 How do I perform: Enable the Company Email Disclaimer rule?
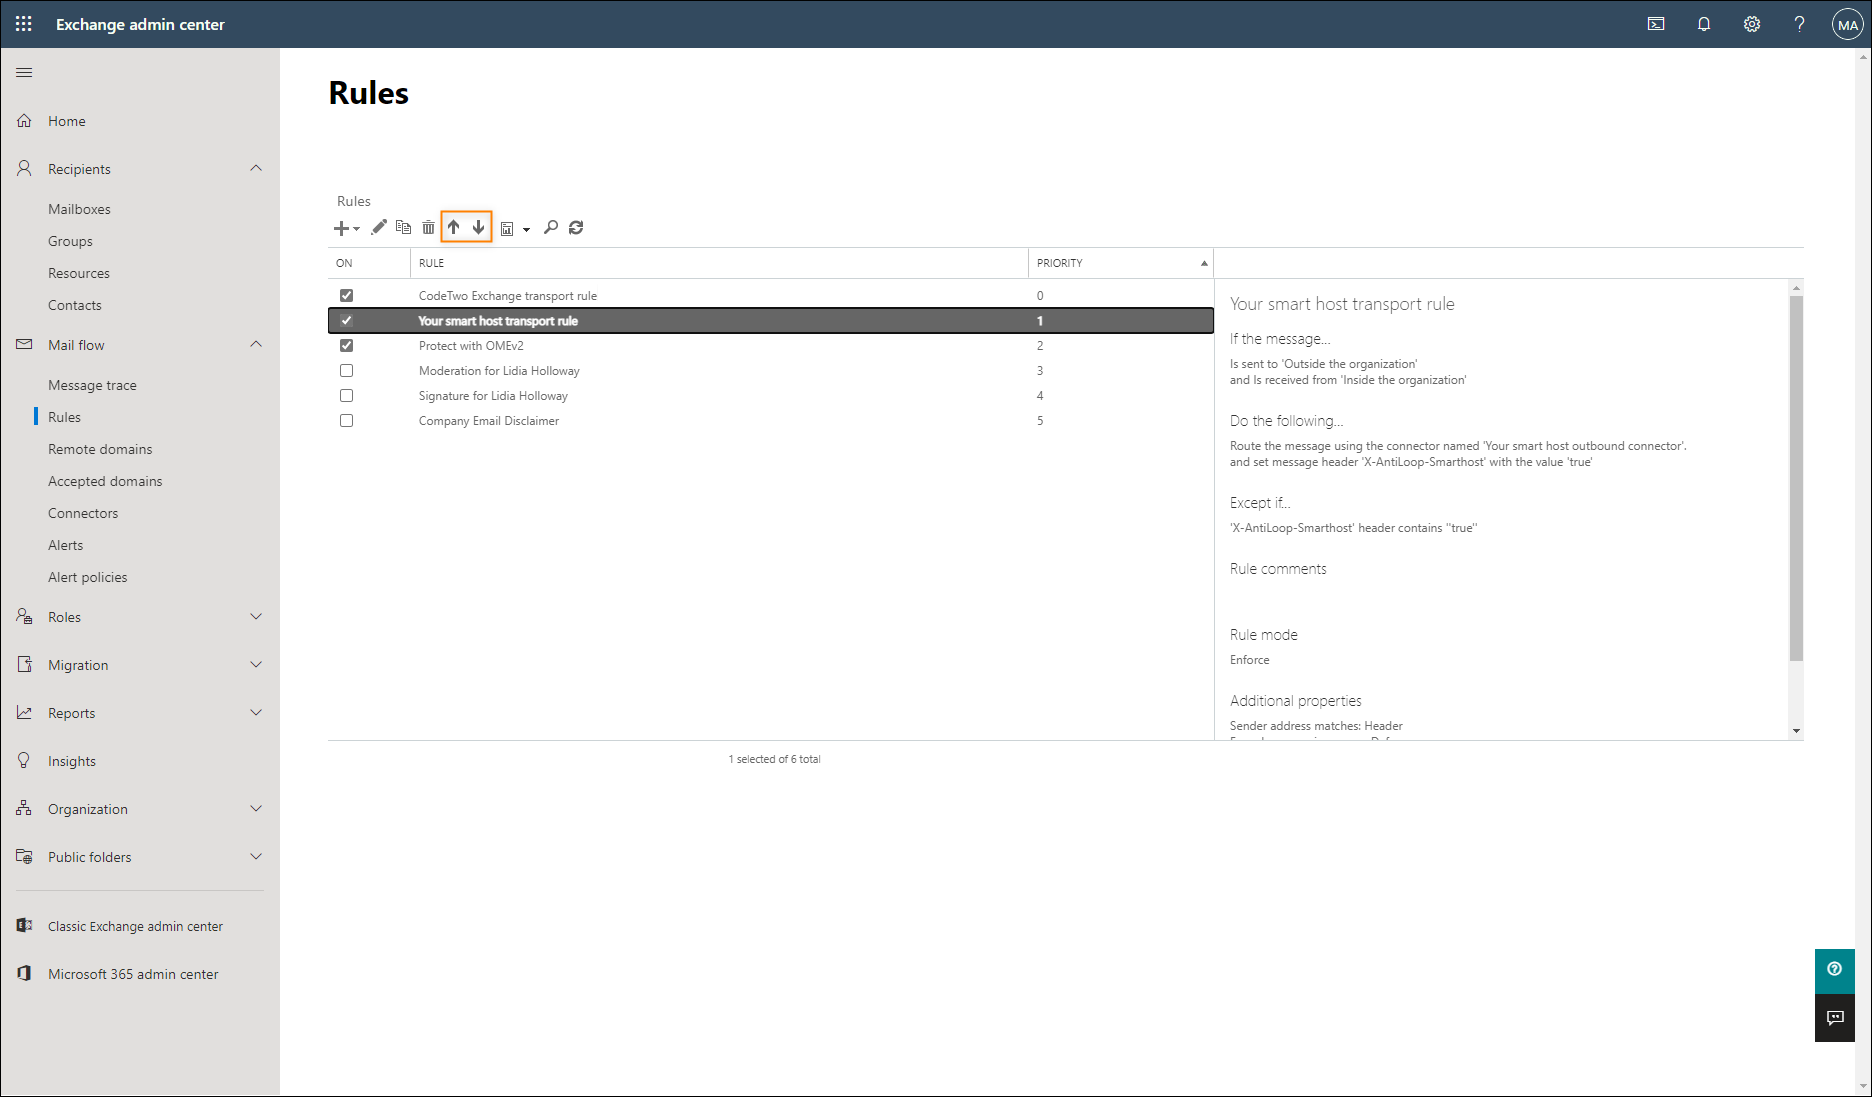346,420
